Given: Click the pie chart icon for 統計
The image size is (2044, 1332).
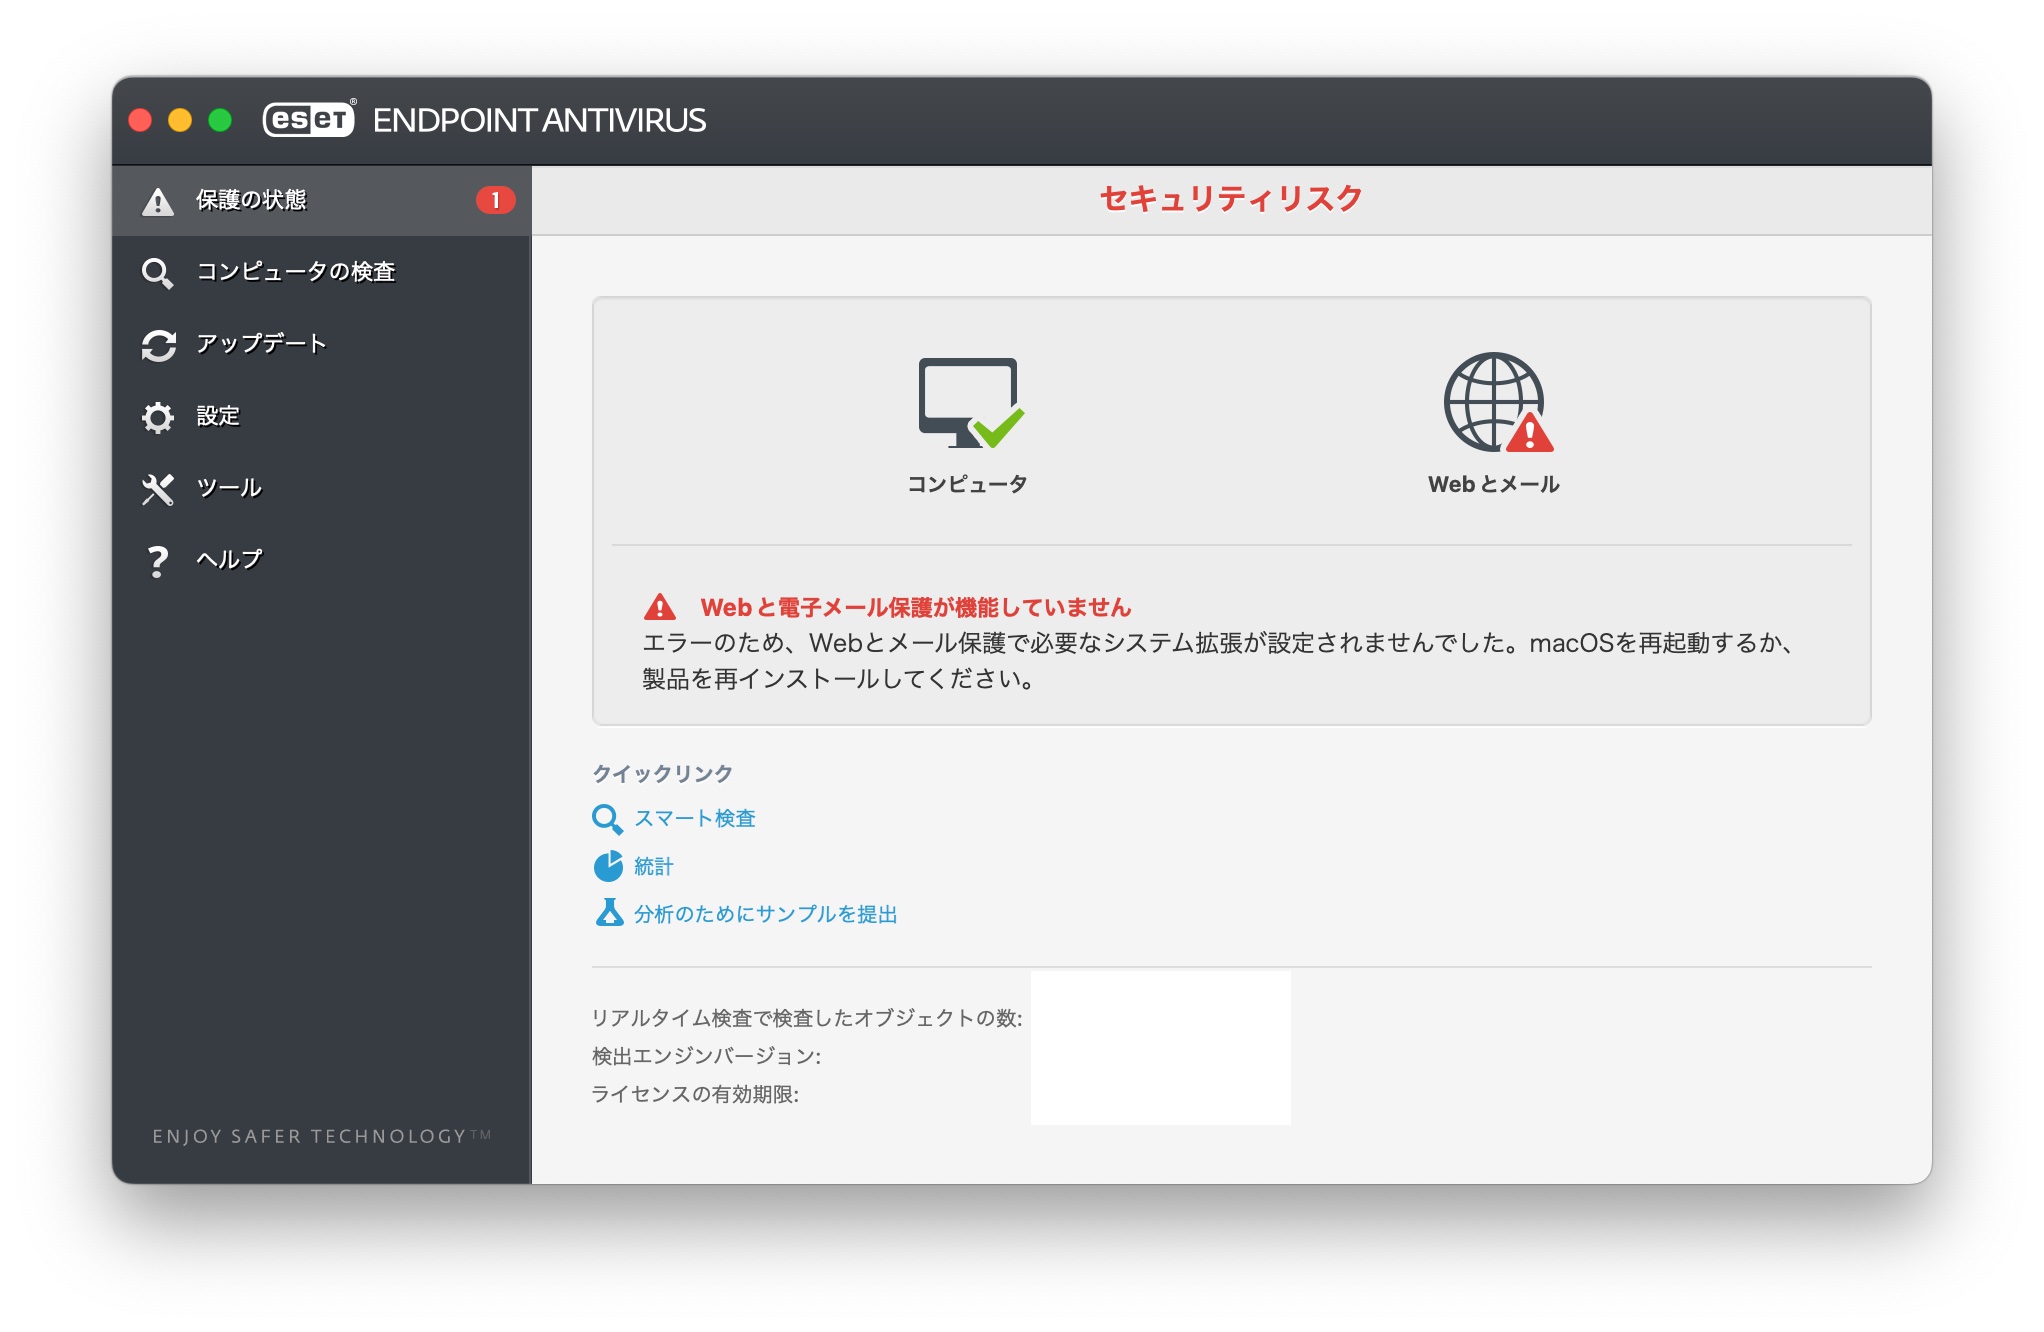Looking at the screenshot, I should click(608, 866).
